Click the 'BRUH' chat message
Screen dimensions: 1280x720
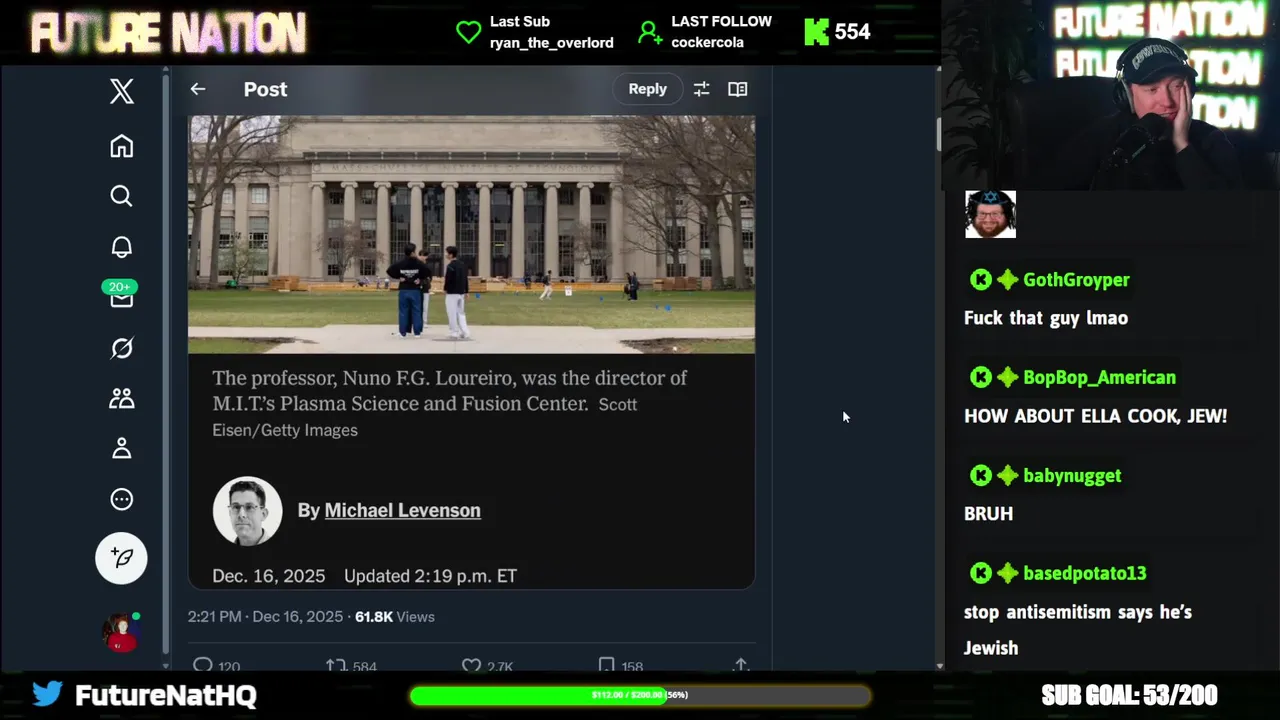988,514
